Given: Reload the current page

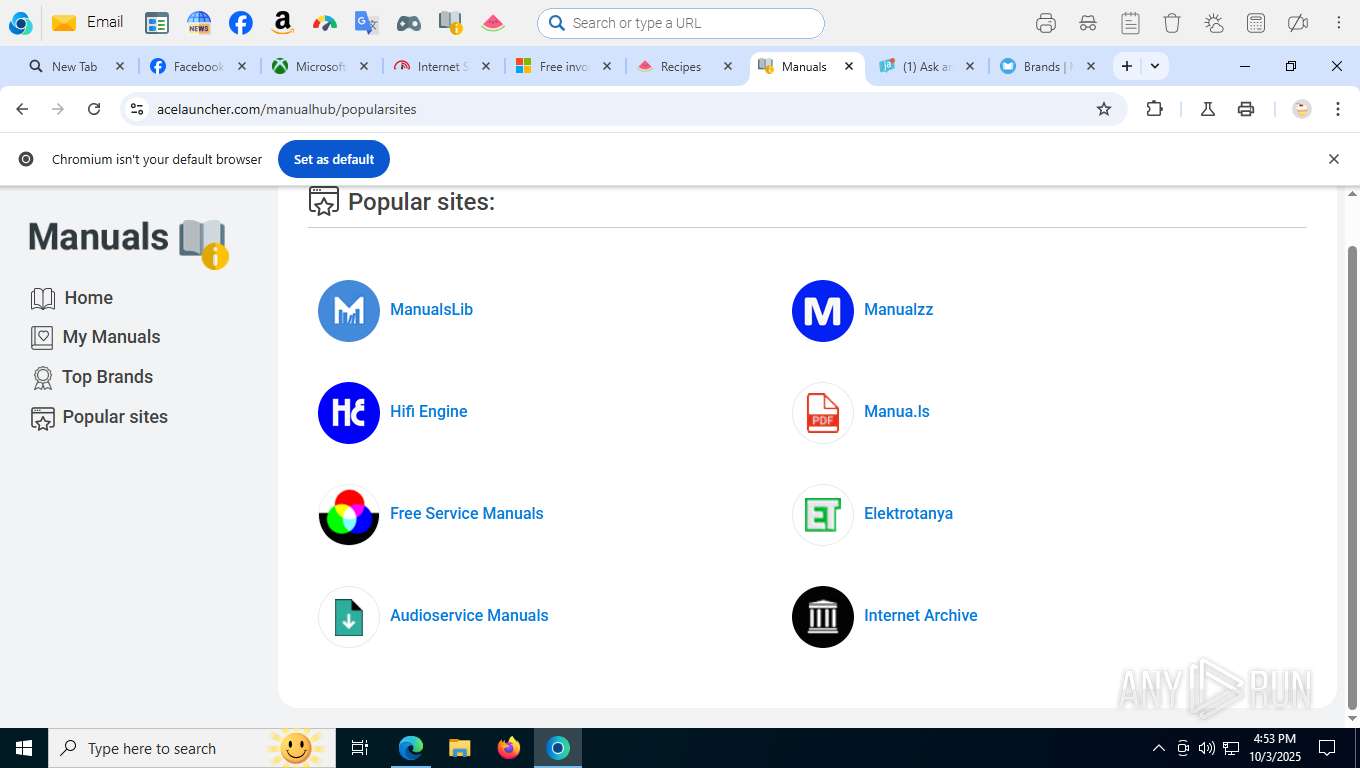Looking at the screenshot, I should coord(94,109).
